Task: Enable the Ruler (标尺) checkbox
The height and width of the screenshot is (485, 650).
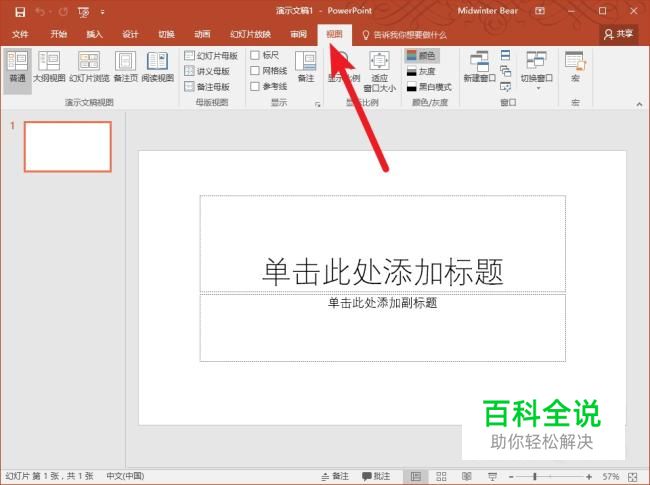Action: tap(255, 55)
